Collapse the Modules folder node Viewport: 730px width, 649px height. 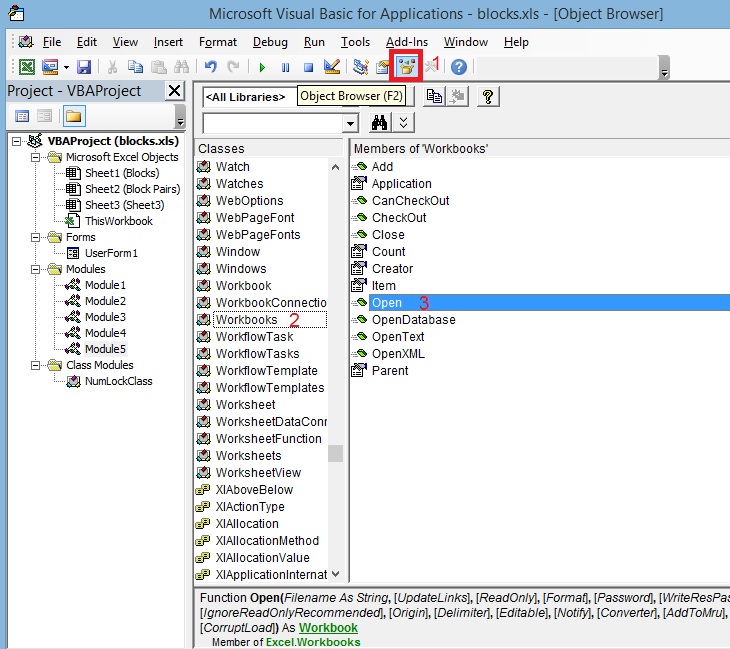[35, 269]
